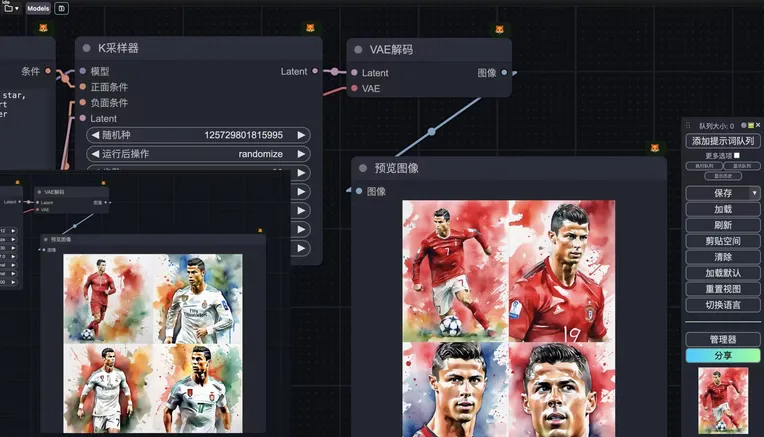
Task: Click fox badge above K采样器 node's left corner
Action: pyautogui.click(x=43, y=28)
